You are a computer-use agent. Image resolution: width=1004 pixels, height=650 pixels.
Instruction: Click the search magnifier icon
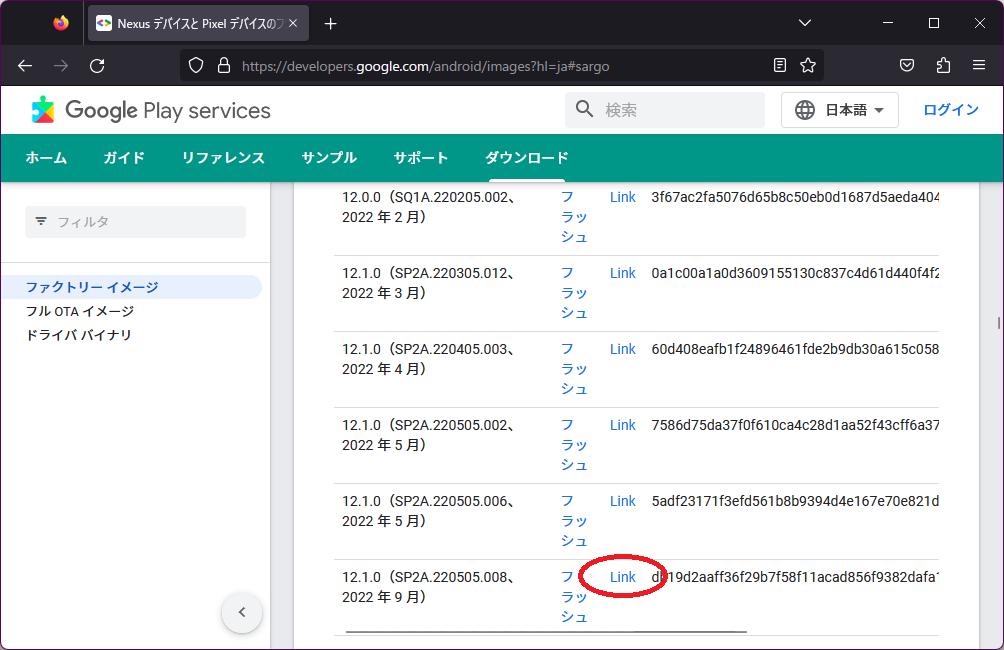tap(584, 110)
